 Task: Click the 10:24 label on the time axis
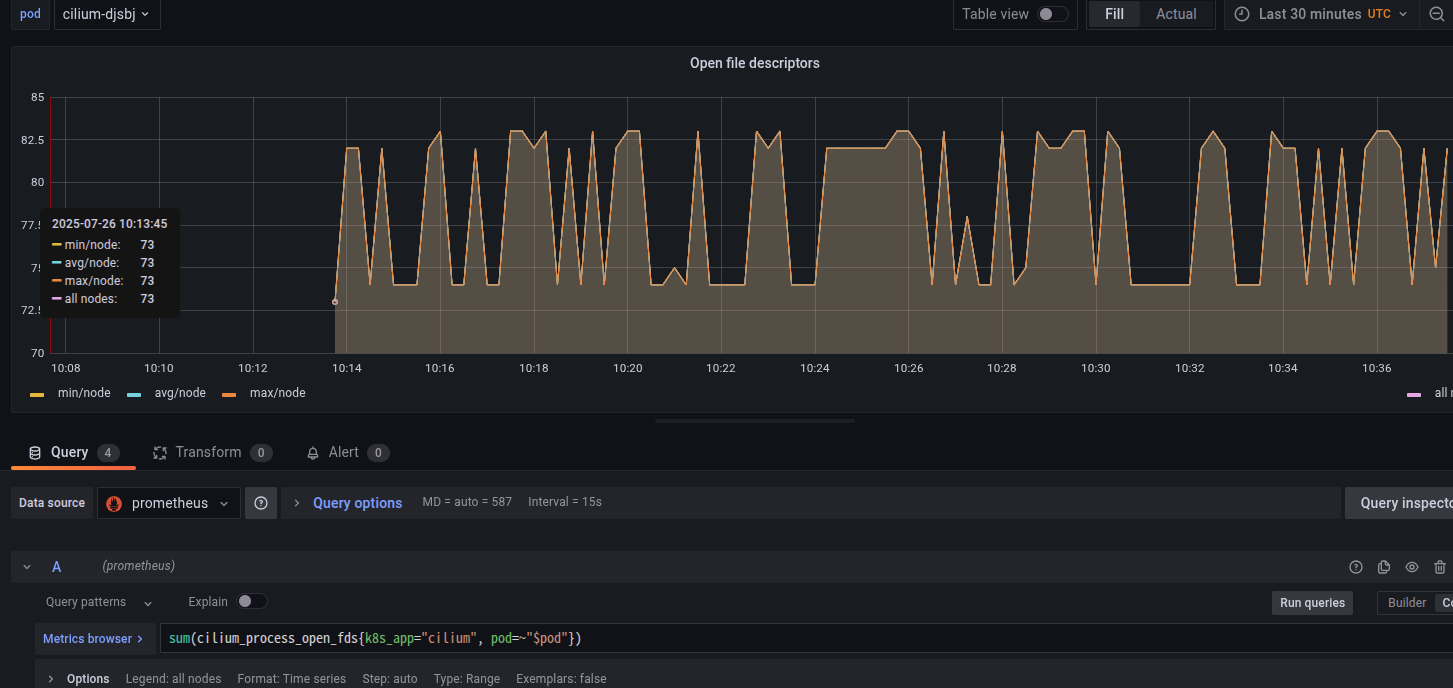point(815,369)
